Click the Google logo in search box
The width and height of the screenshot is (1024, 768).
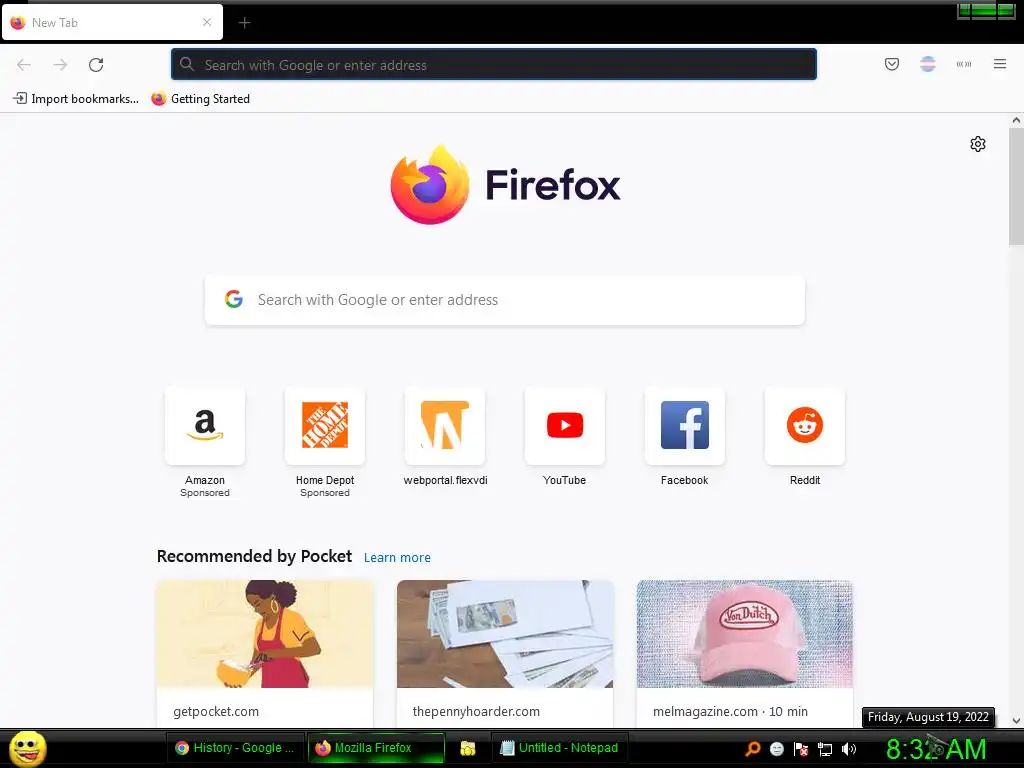234,299
